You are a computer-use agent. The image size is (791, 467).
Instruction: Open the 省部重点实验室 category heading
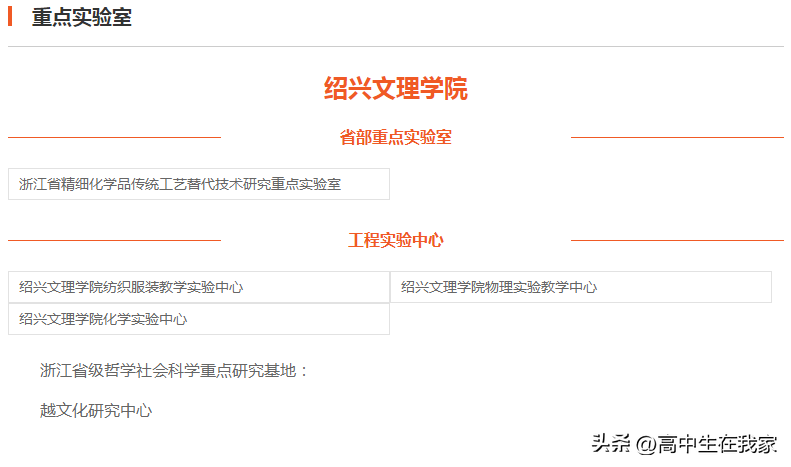(x=396, y=137)
